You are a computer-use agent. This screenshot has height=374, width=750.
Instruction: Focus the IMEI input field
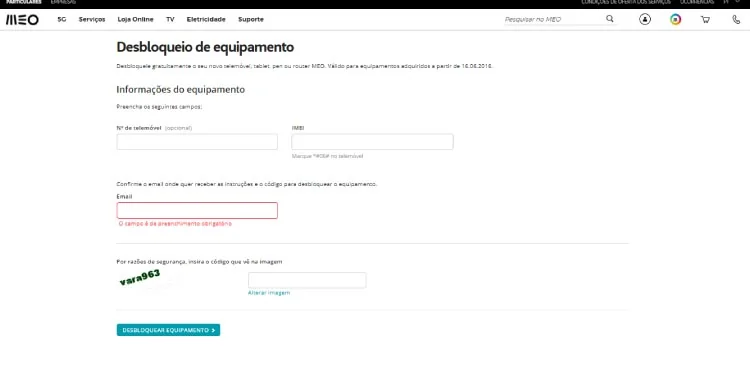click(x=372, y=142)
